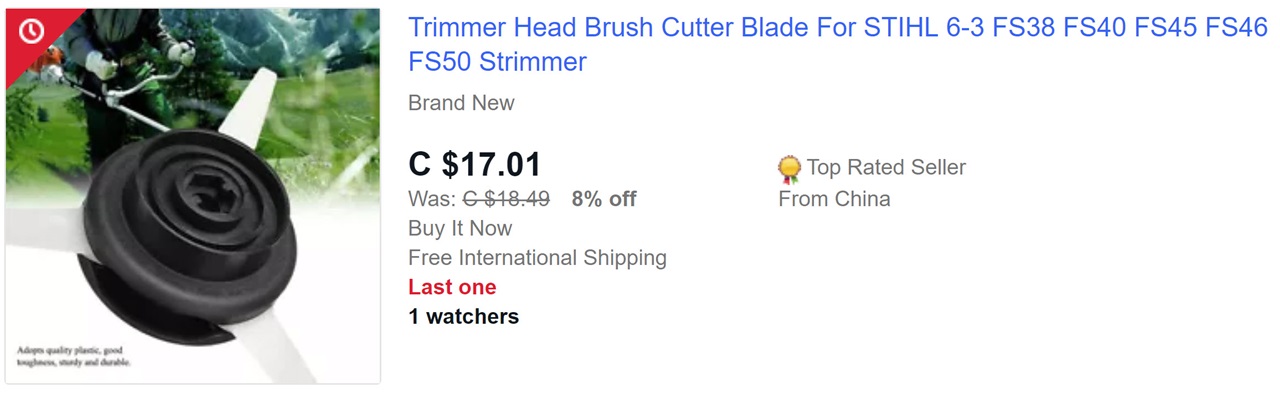Screen dimensions: 1280x394
Task: Click the Top Rated Seller ribbon medal icon
Action: click(789, 169)
